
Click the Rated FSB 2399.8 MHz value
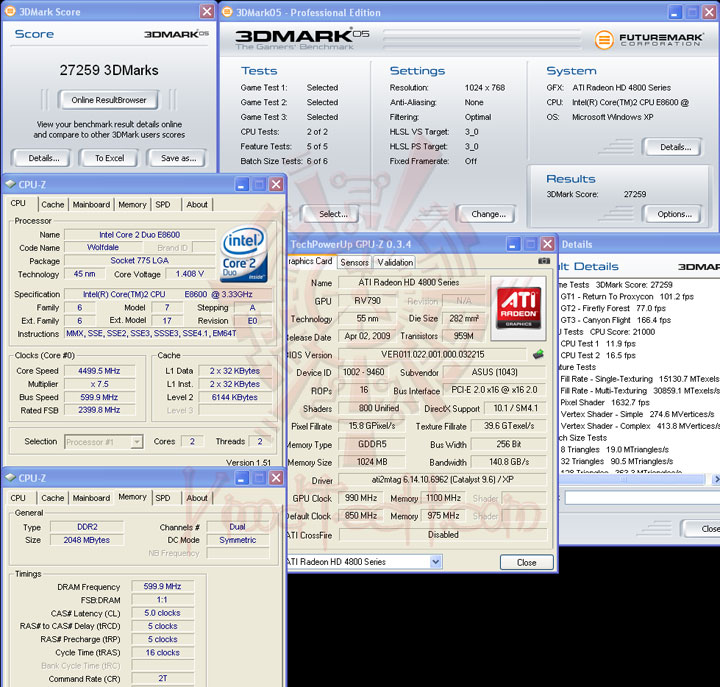[99, 410]
